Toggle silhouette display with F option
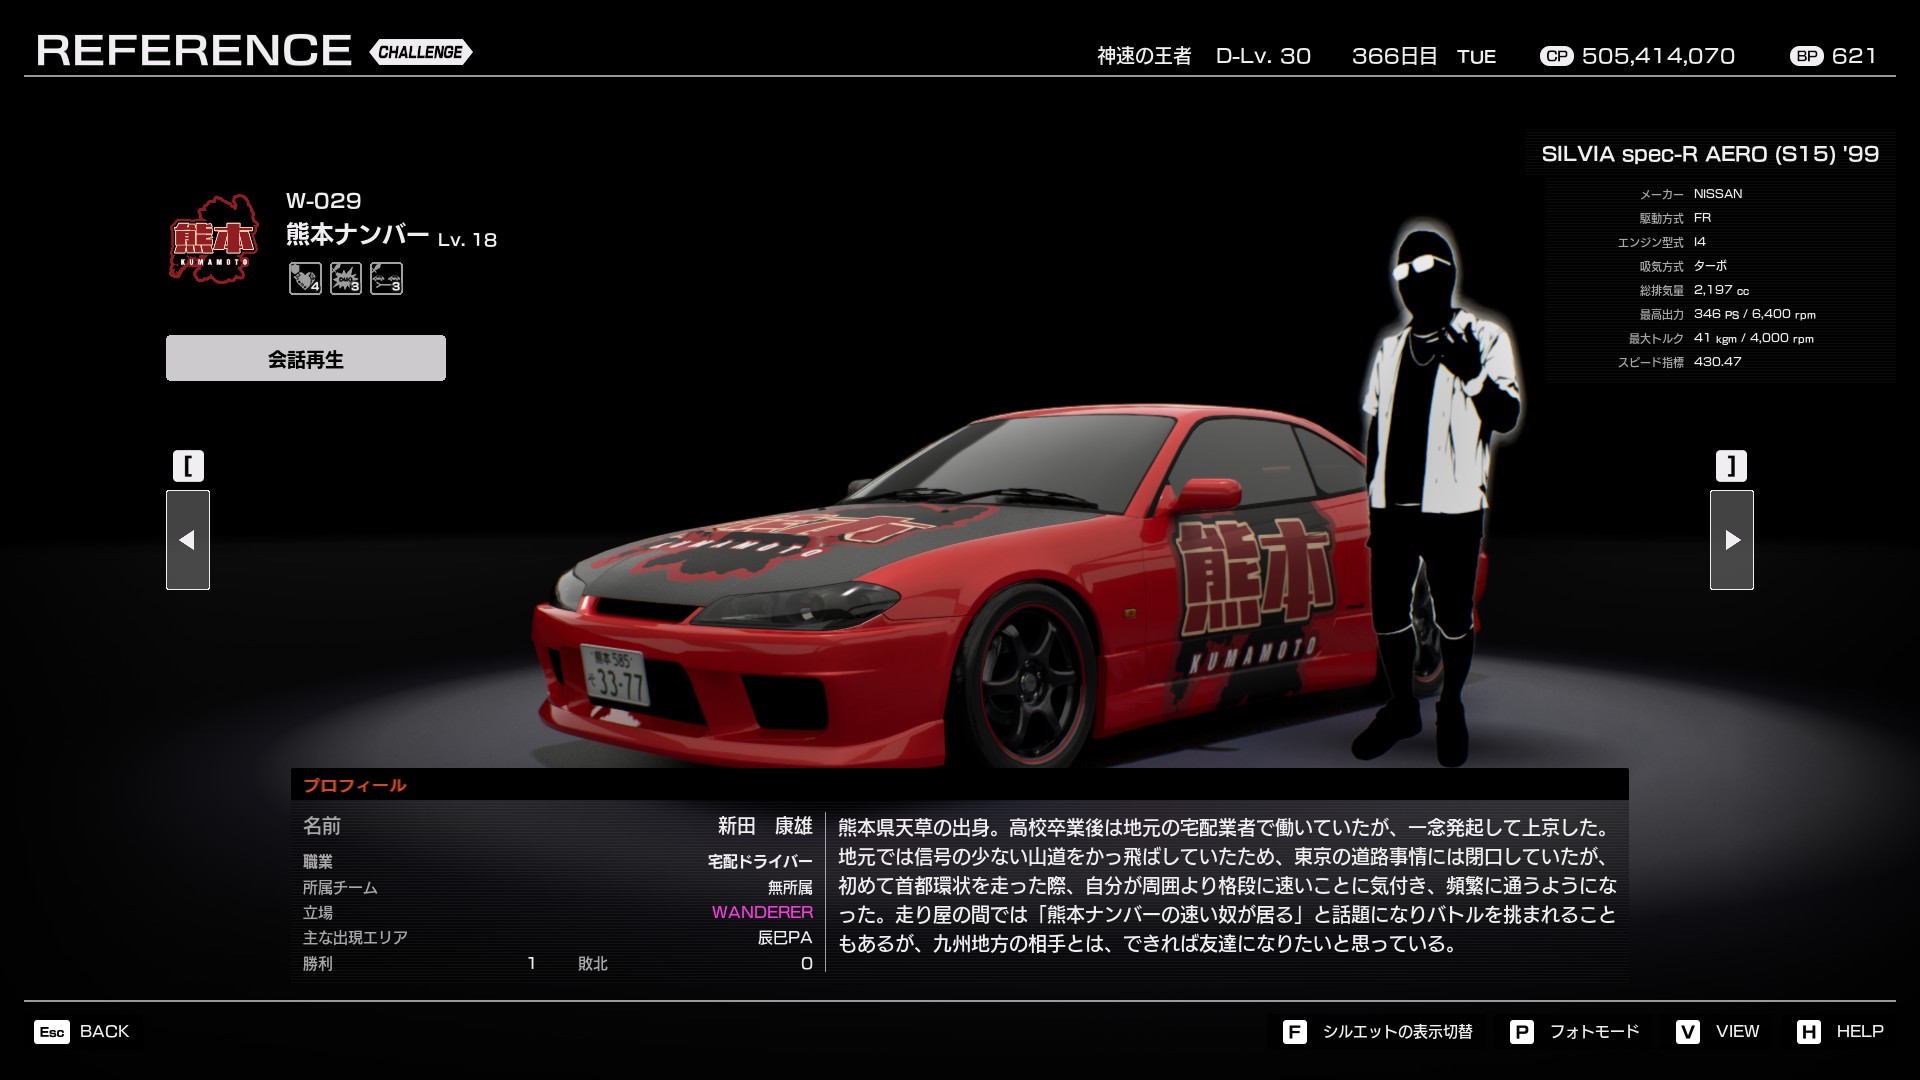Screen dimensions: 1920x1080 (1378, 1031)
